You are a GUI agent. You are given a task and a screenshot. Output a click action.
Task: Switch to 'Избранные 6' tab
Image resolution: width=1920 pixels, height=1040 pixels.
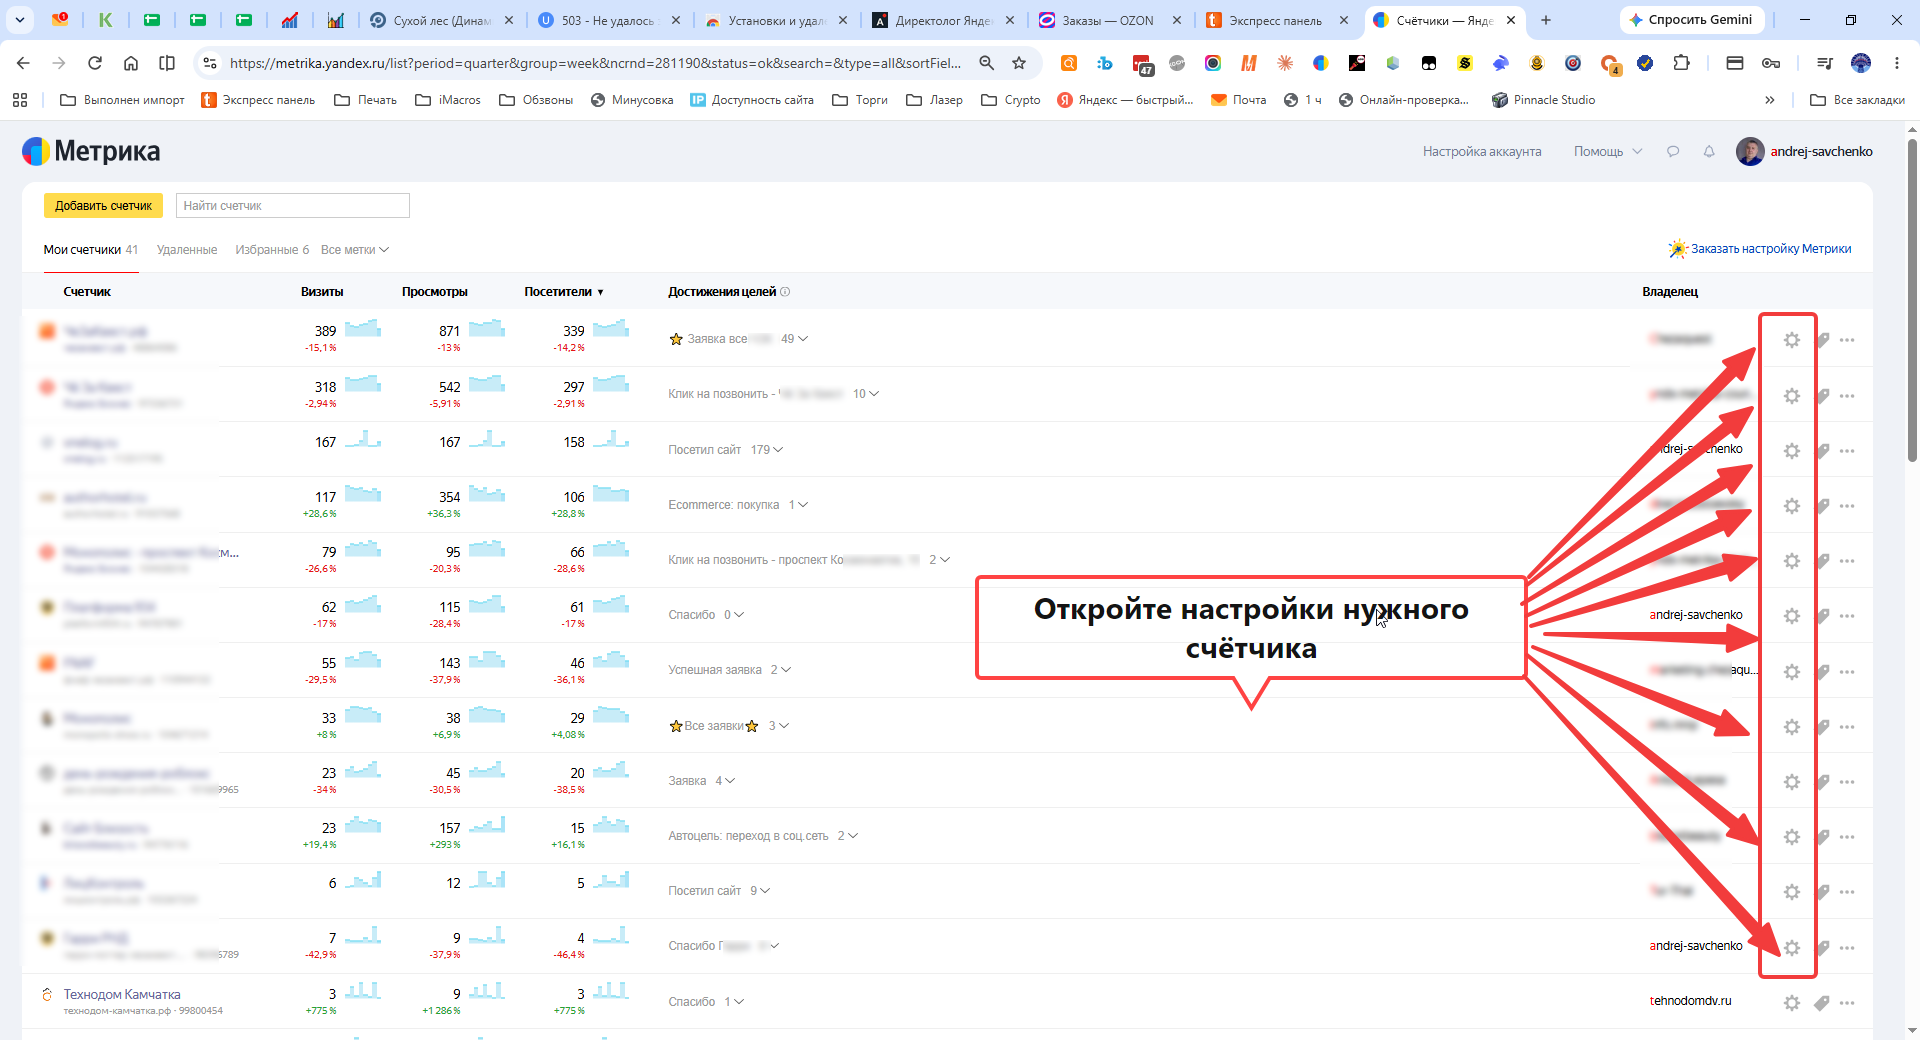pos(272,250)
